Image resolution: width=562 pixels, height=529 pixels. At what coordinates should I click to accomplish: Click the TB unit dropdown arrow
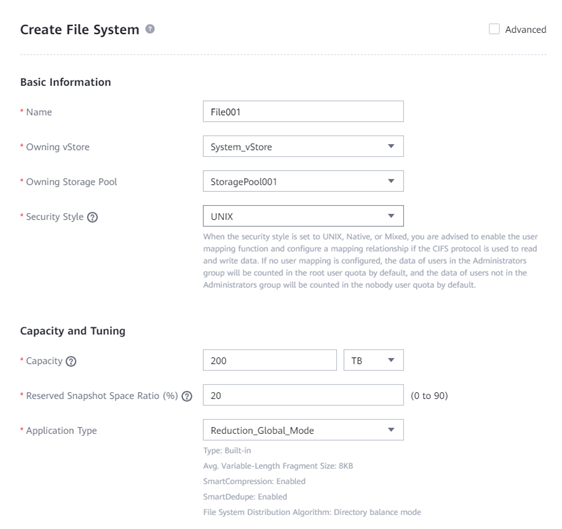391,360
